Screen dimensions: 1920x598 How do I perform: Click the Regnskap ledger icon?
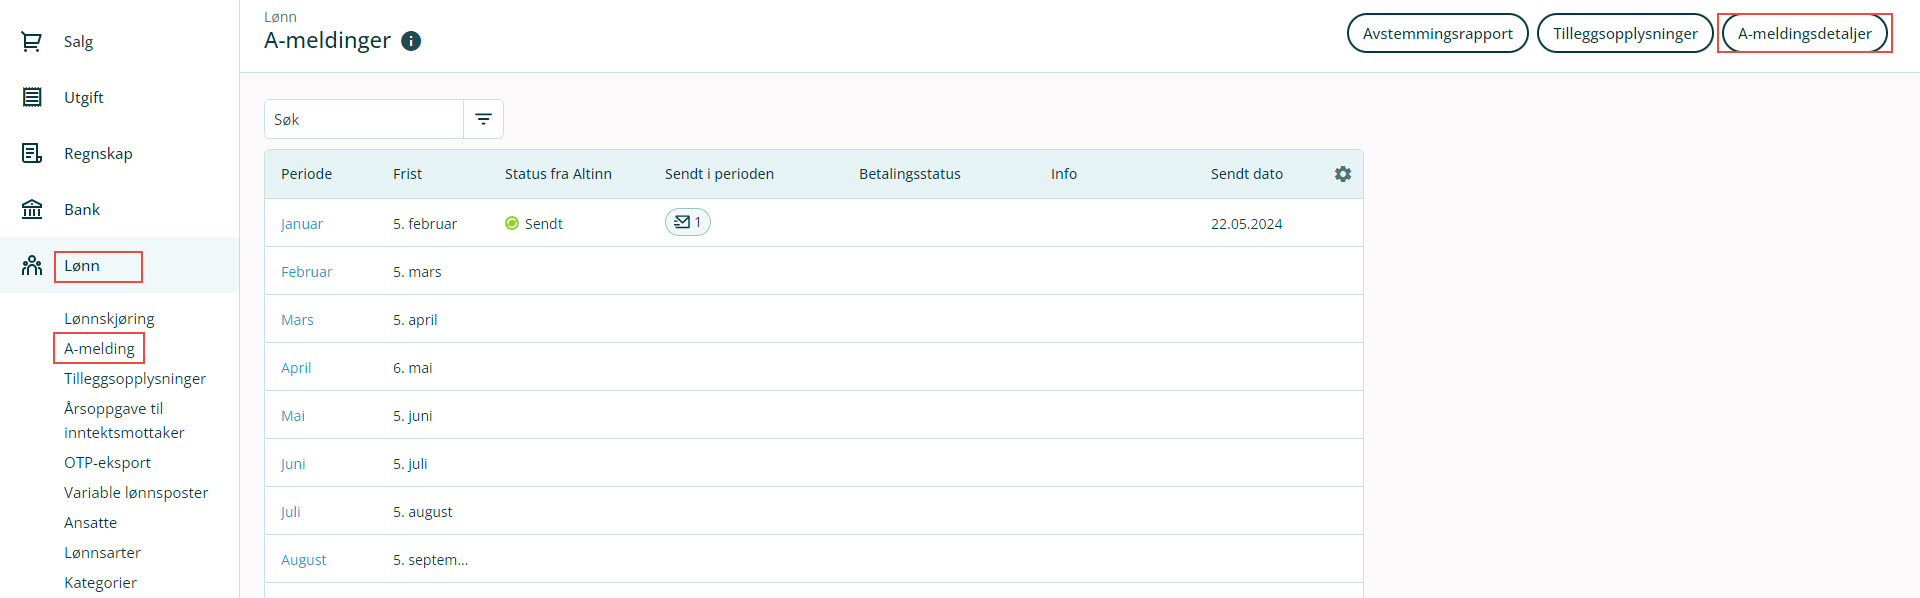tap(32, 153)
